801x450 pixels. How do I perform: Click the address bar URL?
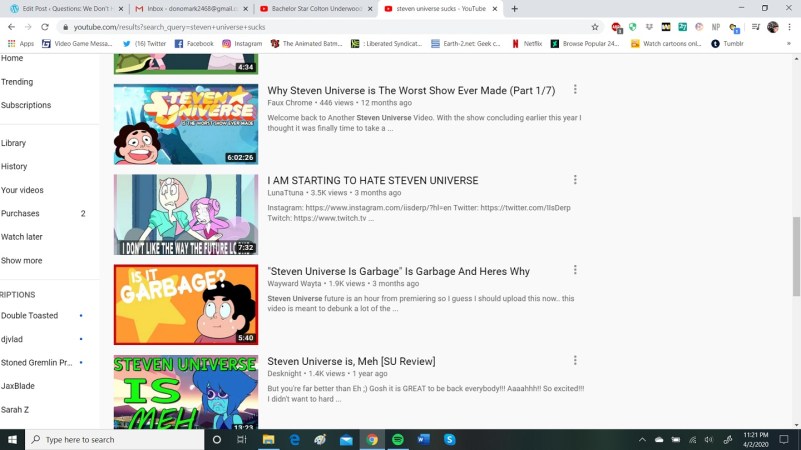[x=170, y=27]
